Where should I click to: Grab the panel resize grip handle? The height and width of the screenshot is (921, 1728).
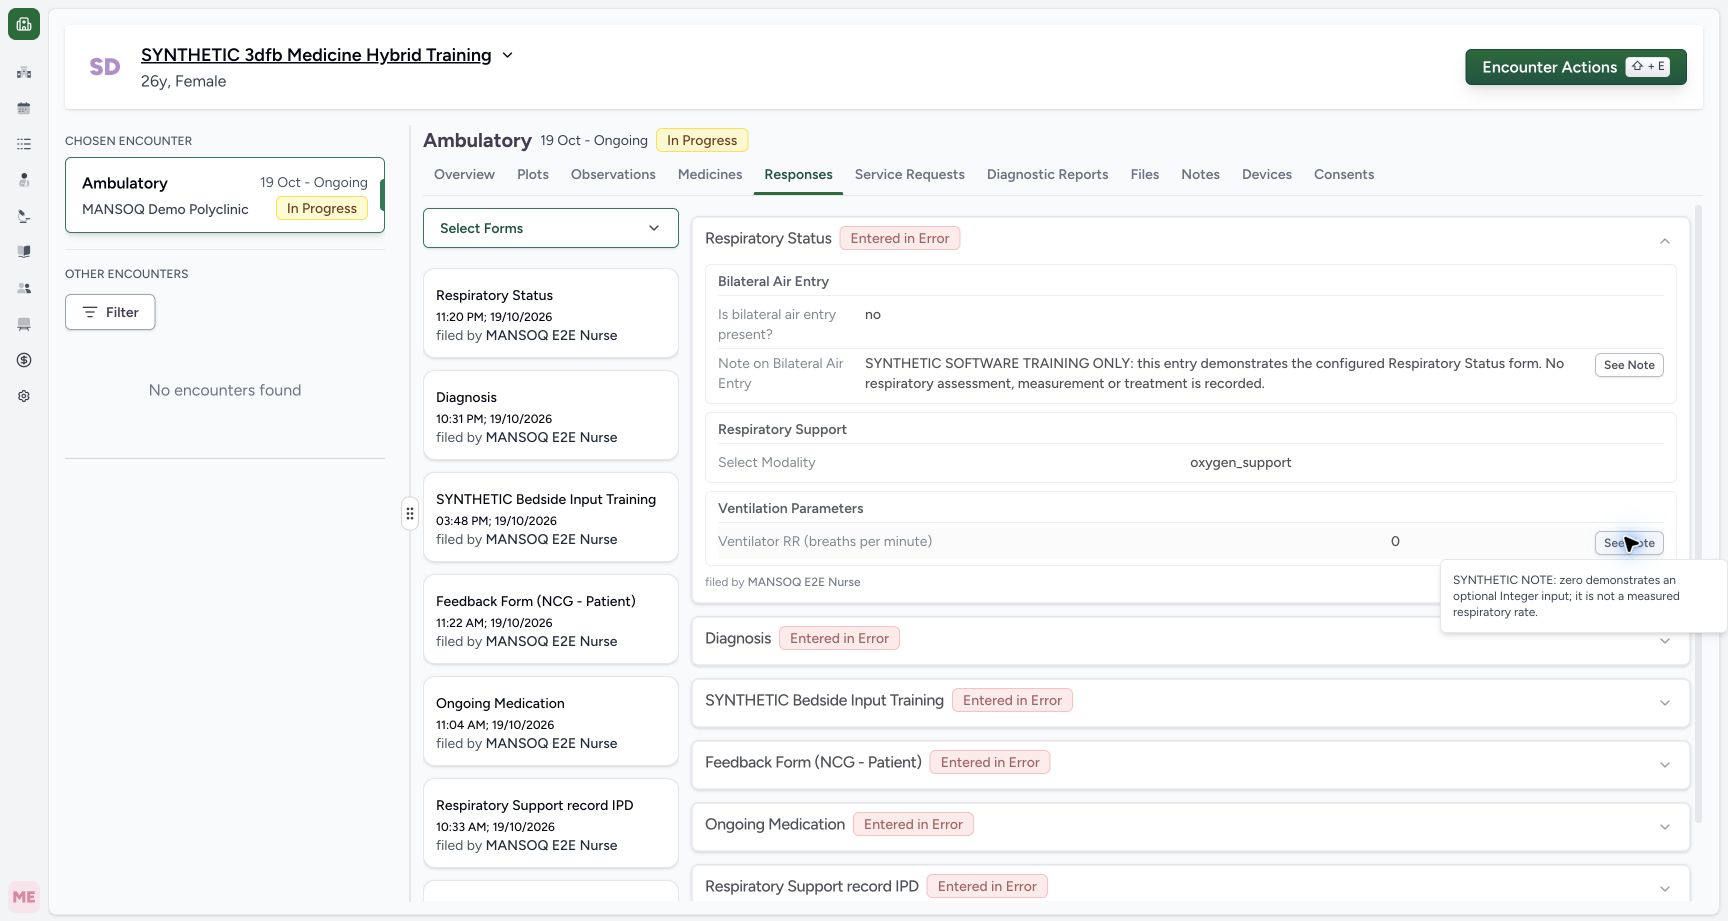coord(410,513)
